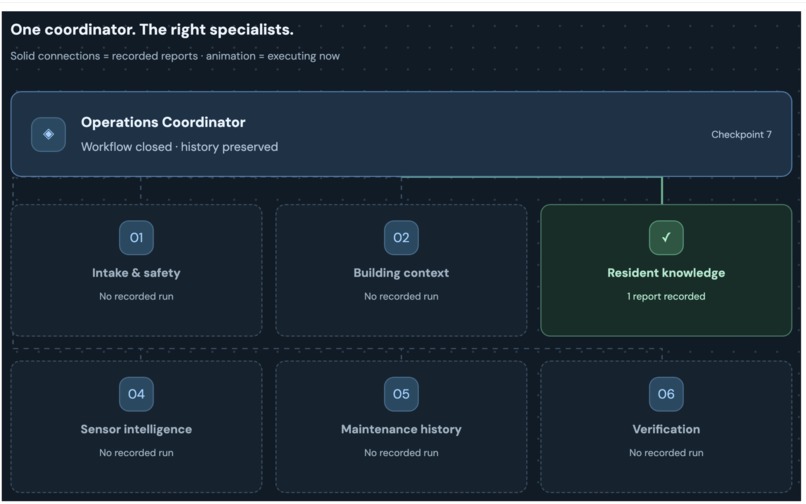Select the 02 badge on Building context
Screen dimensions: 806x504
tap(401, 238)
